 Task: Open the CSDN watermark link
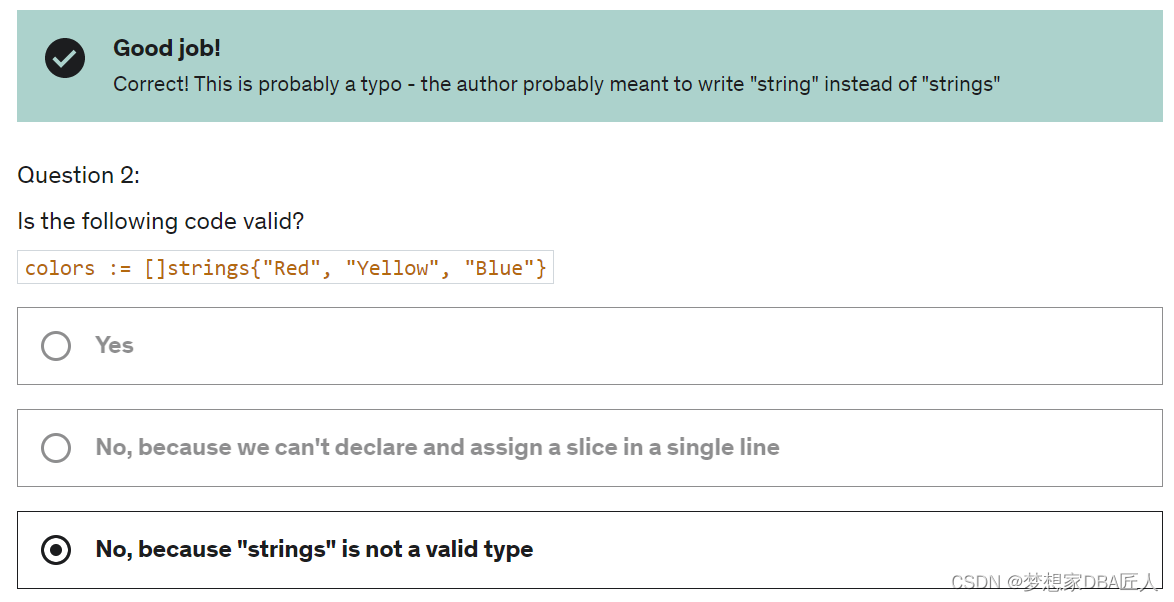tap(976, 581)
